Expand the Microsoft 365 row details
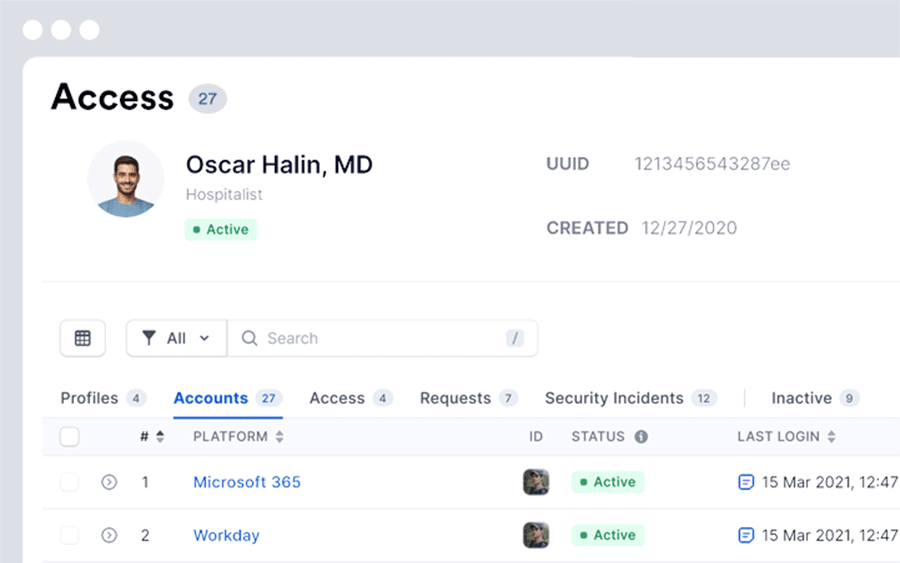 point(109,482)
